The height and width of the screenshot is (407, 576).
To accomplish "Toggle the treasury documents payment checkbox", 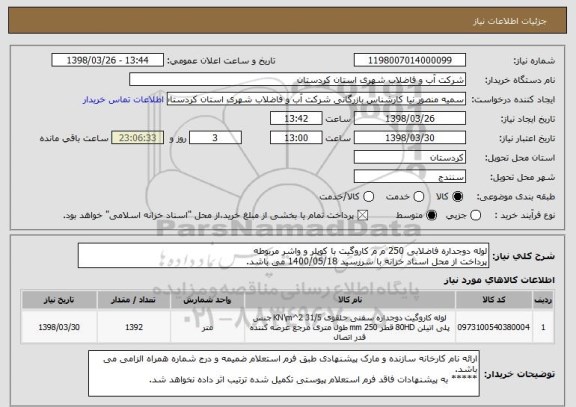I will coord(363,216).
